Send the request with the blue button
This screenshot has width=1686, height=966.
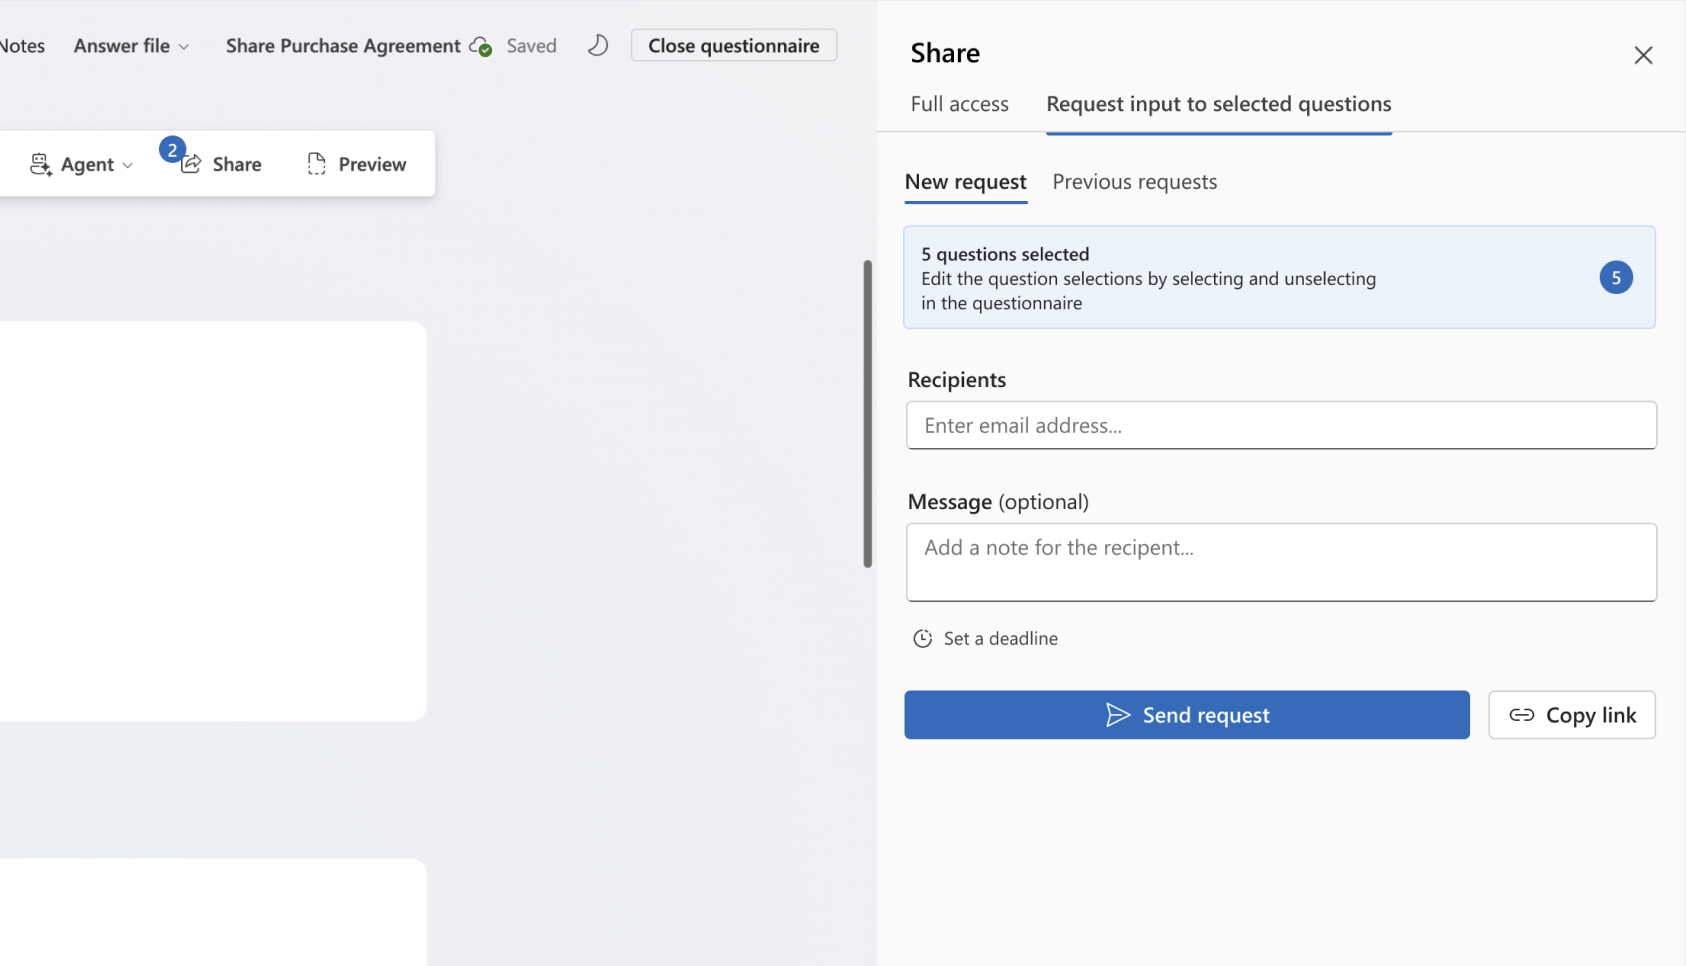(x=1186, y=715)
